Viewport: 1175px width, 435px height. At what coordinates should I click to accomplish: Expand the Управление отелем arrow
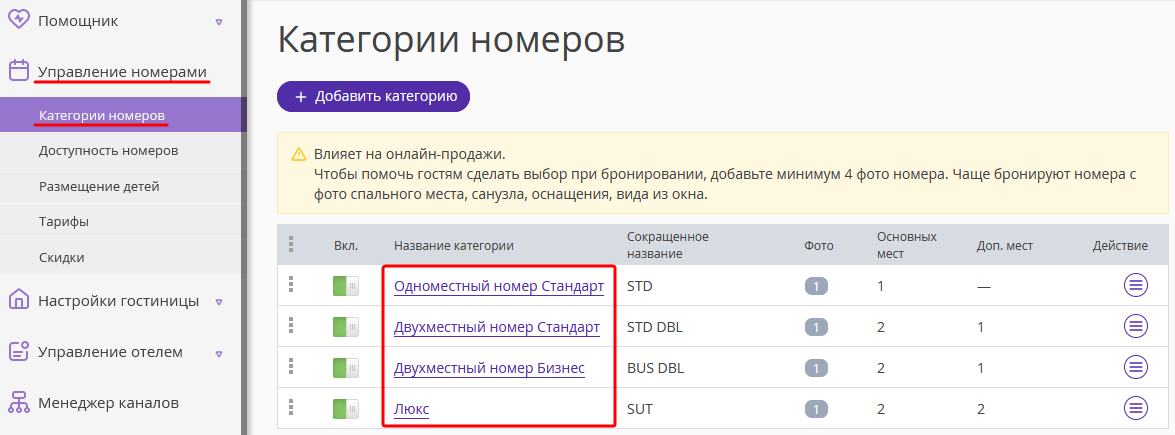pos(219,352)
